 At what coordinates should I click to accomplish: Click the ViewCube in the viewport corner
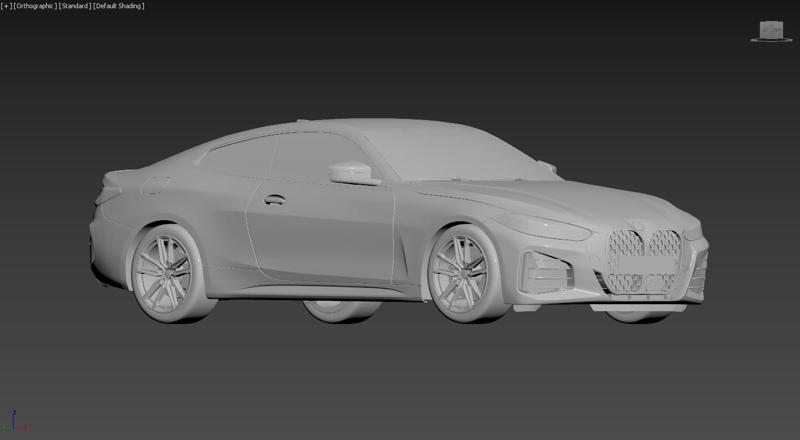[x=771, y=32]
